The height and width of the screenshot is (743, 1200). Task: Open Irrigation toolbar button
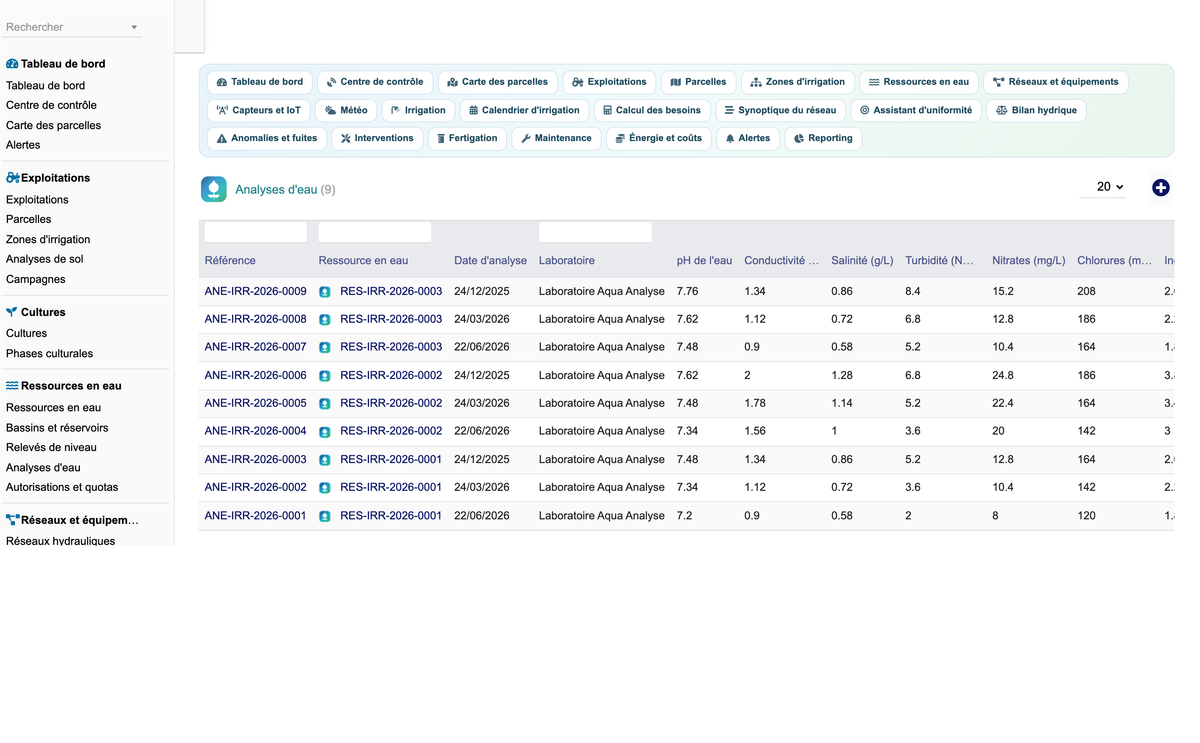click(x=418, y=110)
